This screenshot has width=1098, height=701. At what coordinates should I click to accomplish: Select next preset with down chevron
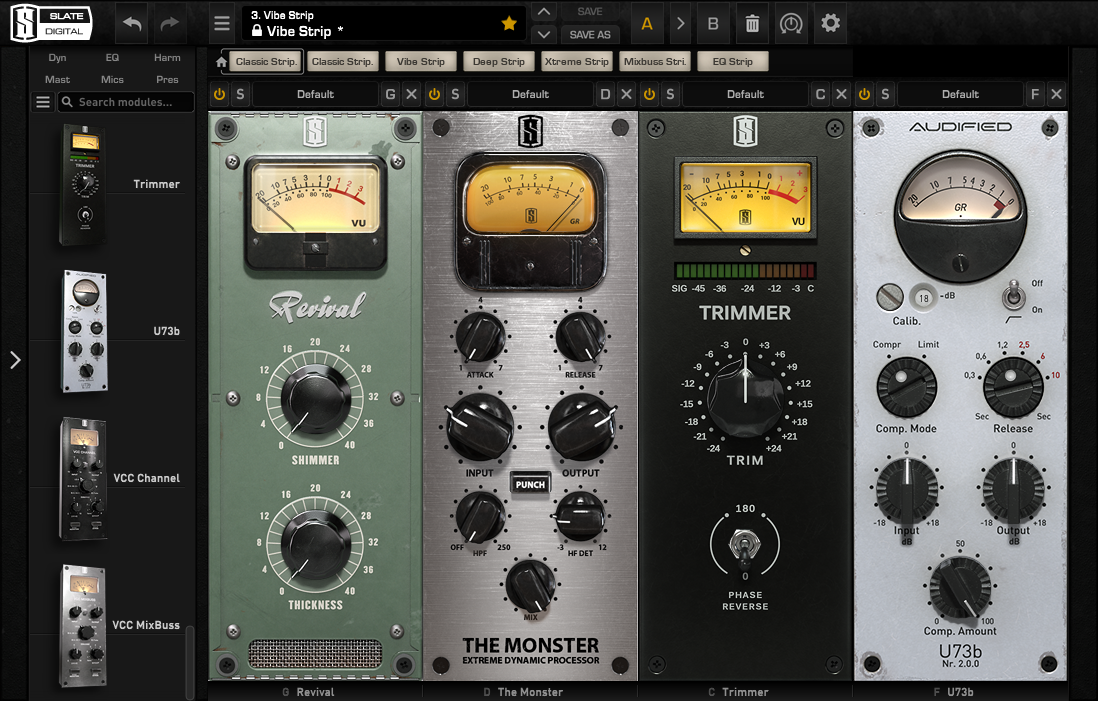pyautogui.click(x=543, y=34)
